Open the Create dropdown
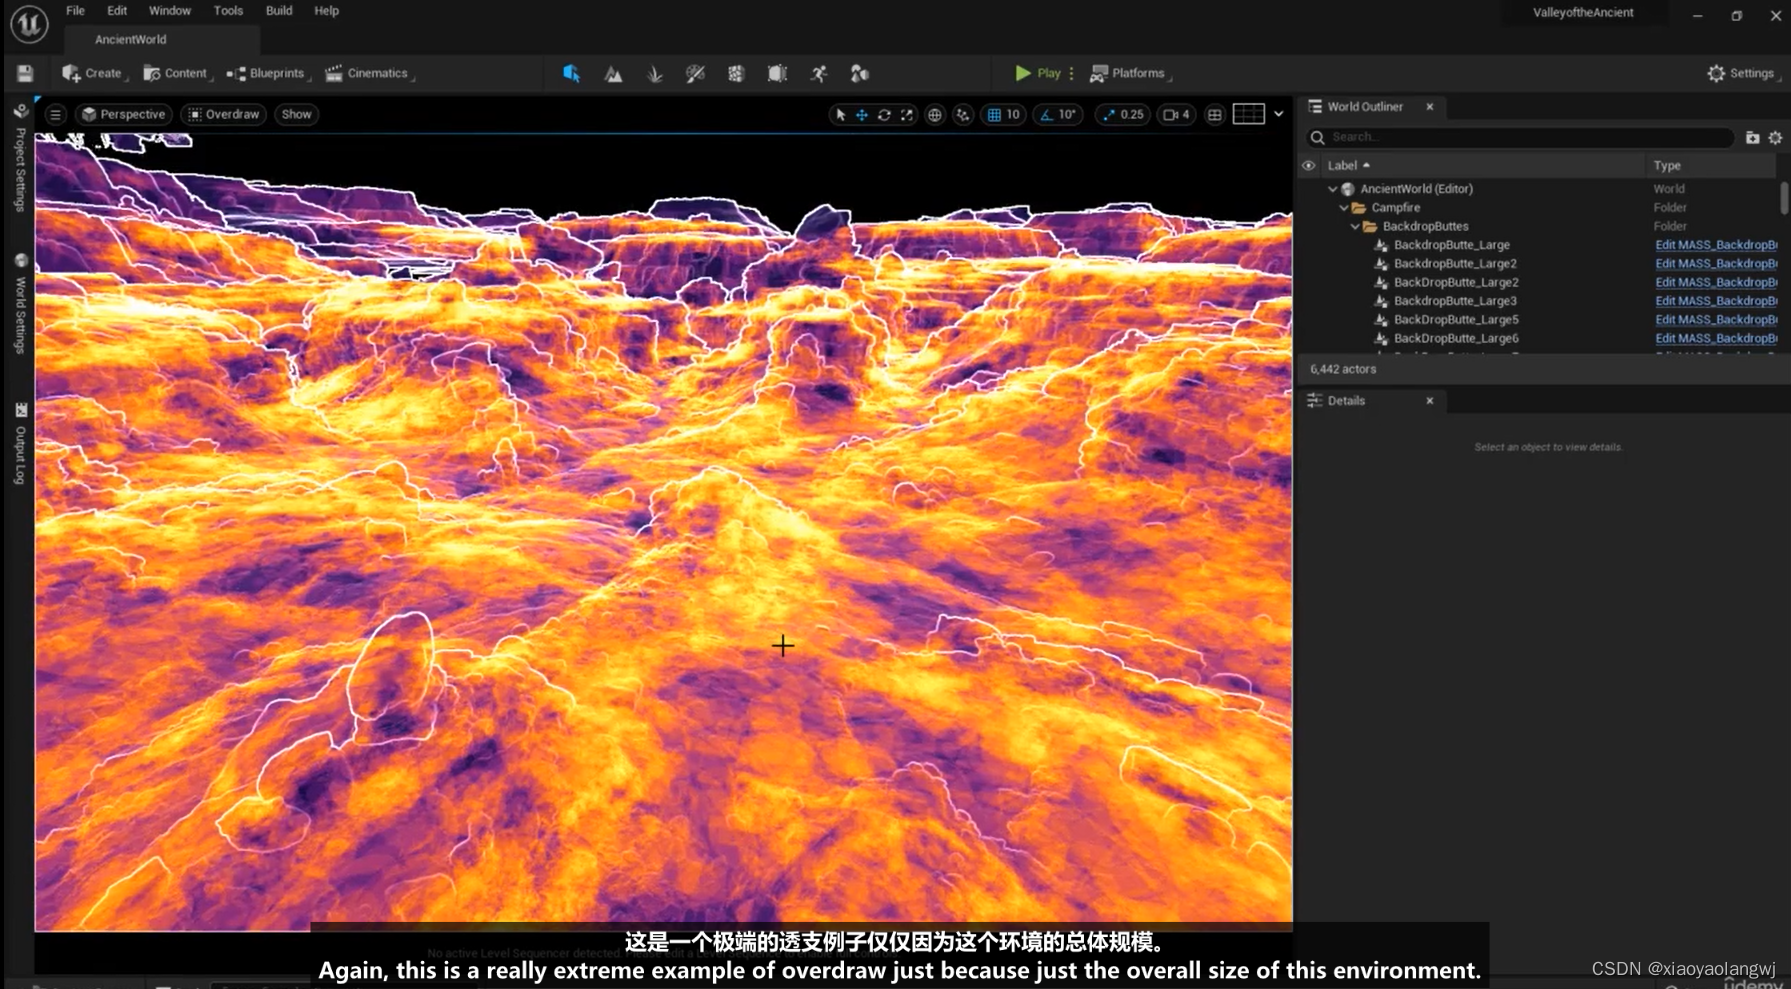This screenshot has width=1791, height=989. 93,74
